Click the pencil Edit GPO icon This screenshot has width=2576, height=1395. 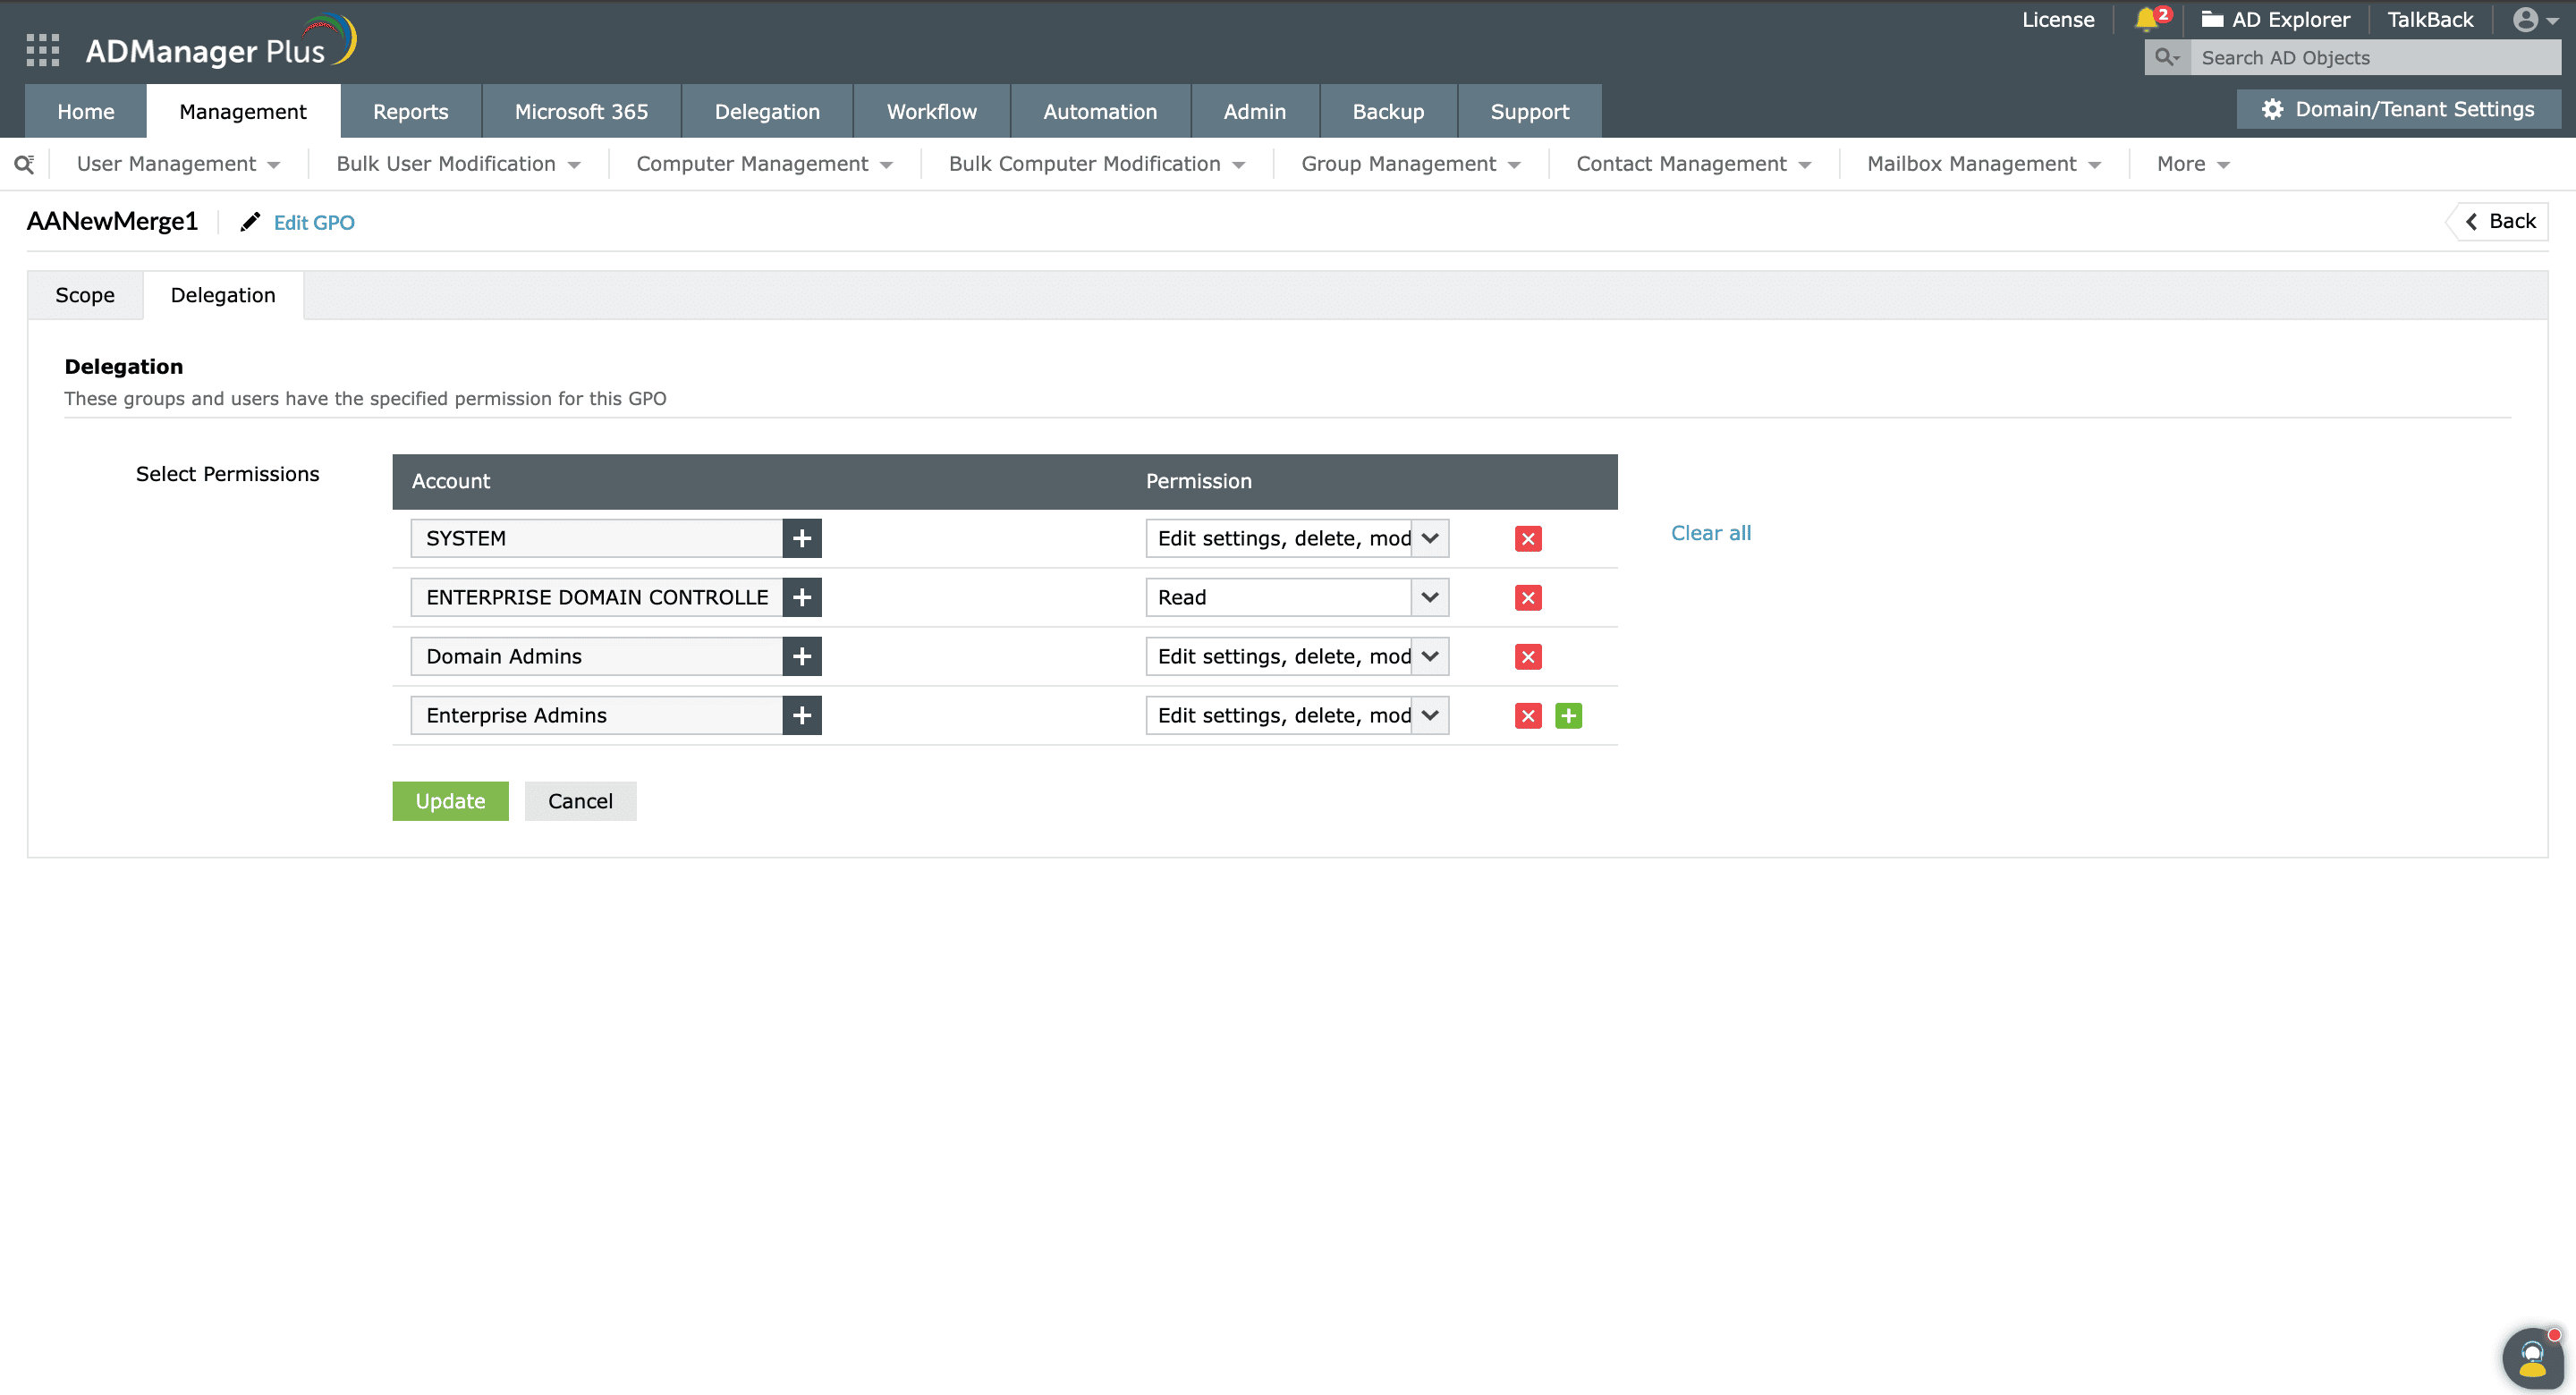tap(250, 222)
